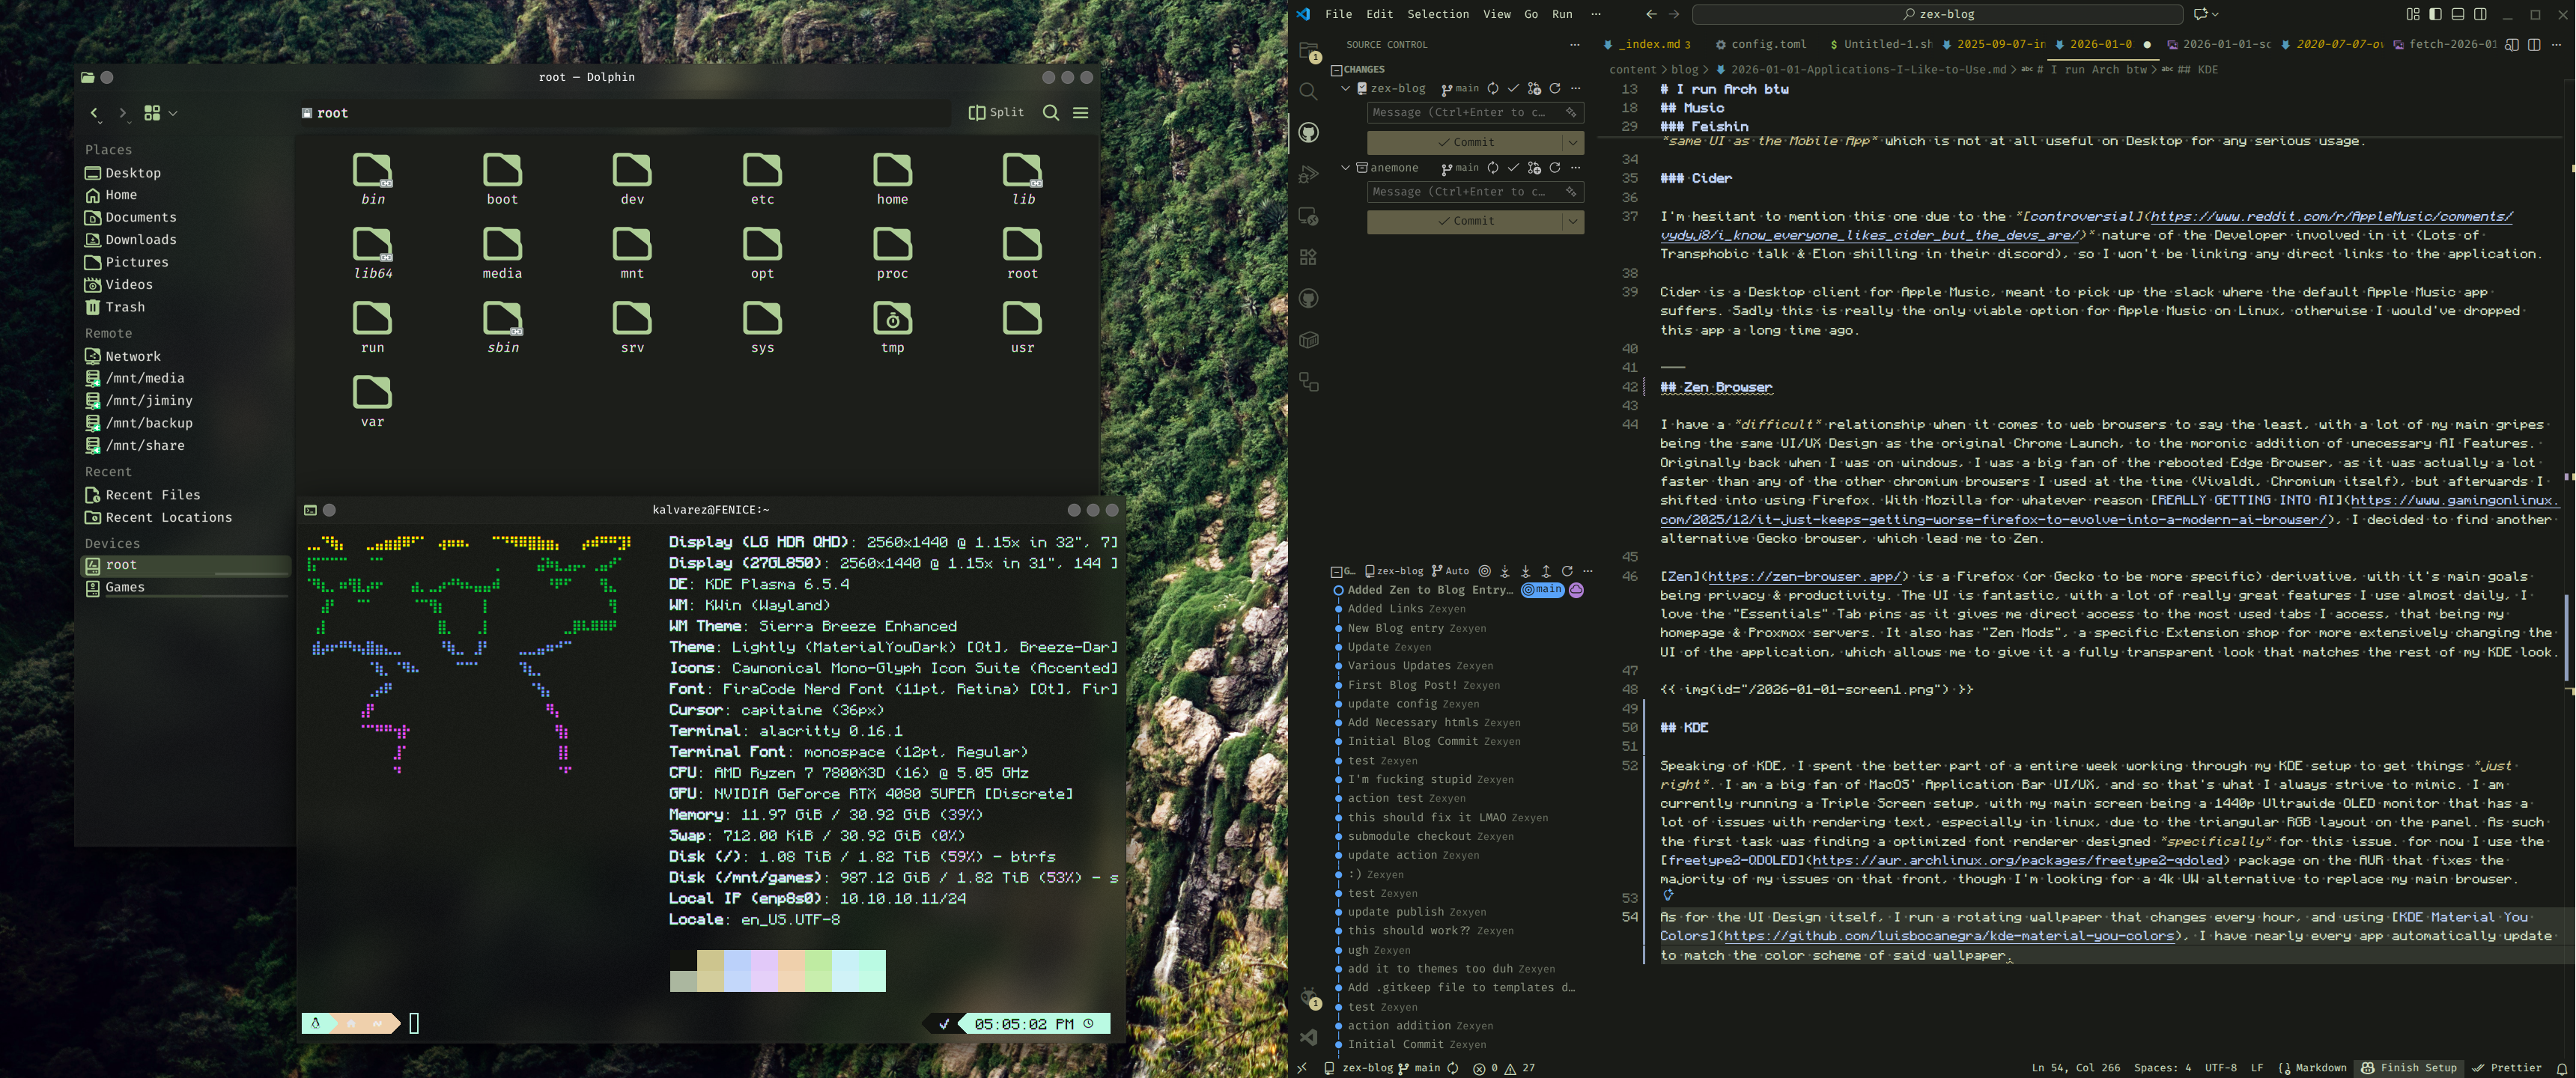The height and width of the screenshot is (1078, 2576).
Task: Toggle the VS Code primary side bar
Action: [2435, 14]
